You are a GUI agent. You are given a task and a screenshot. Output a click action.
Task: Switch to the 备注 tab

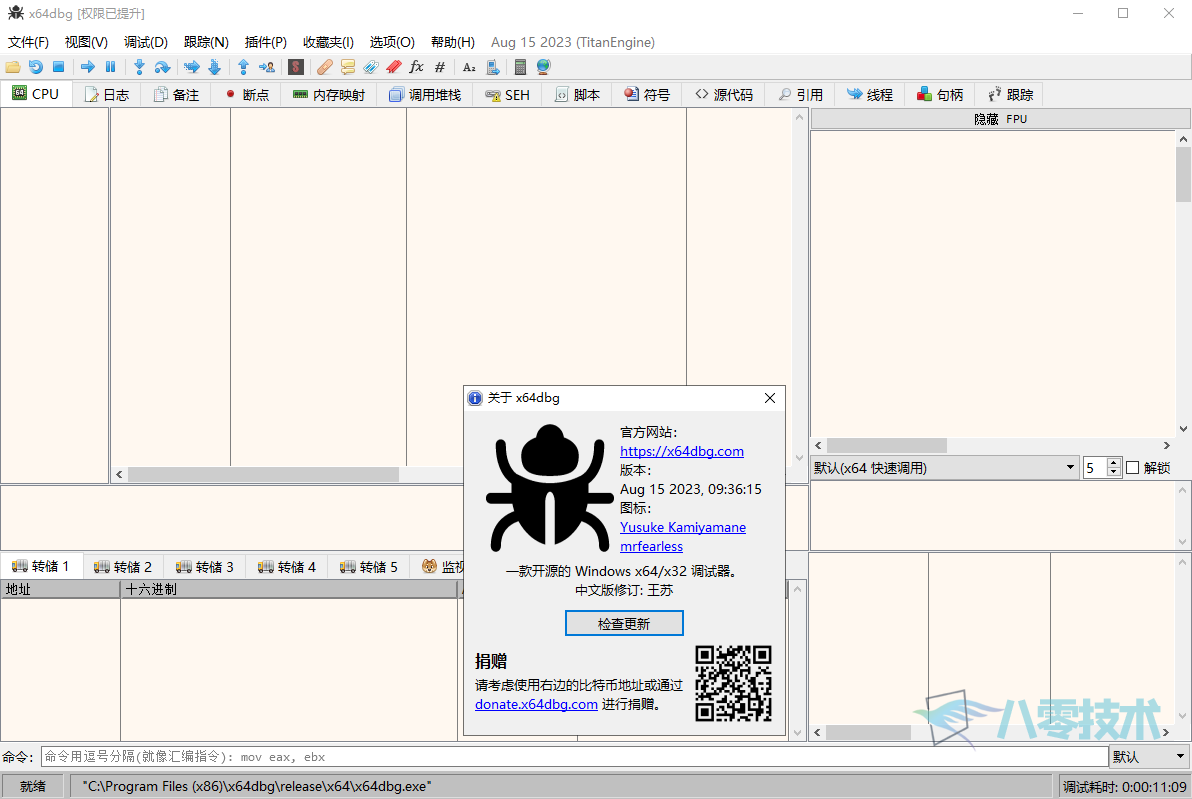pyautogui.click(x=176, y=94)
